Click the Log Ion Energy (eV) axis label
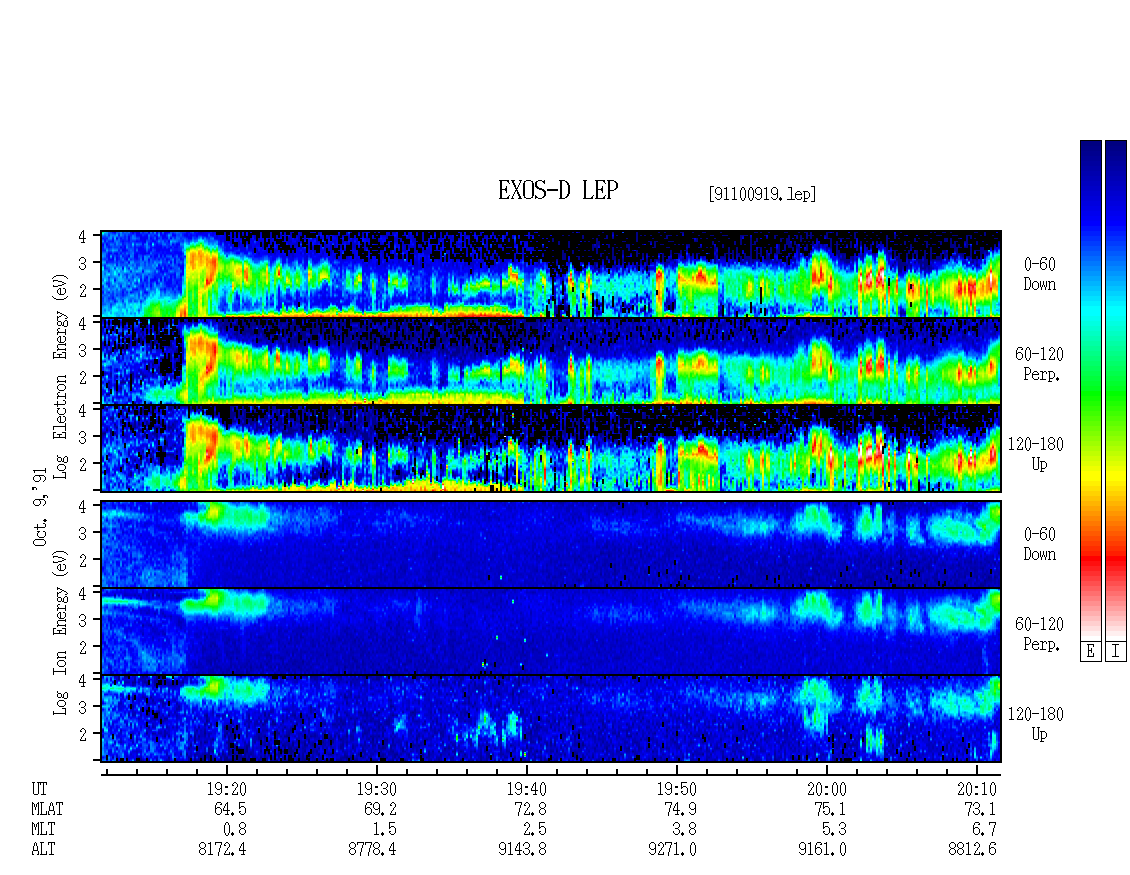 61,632
